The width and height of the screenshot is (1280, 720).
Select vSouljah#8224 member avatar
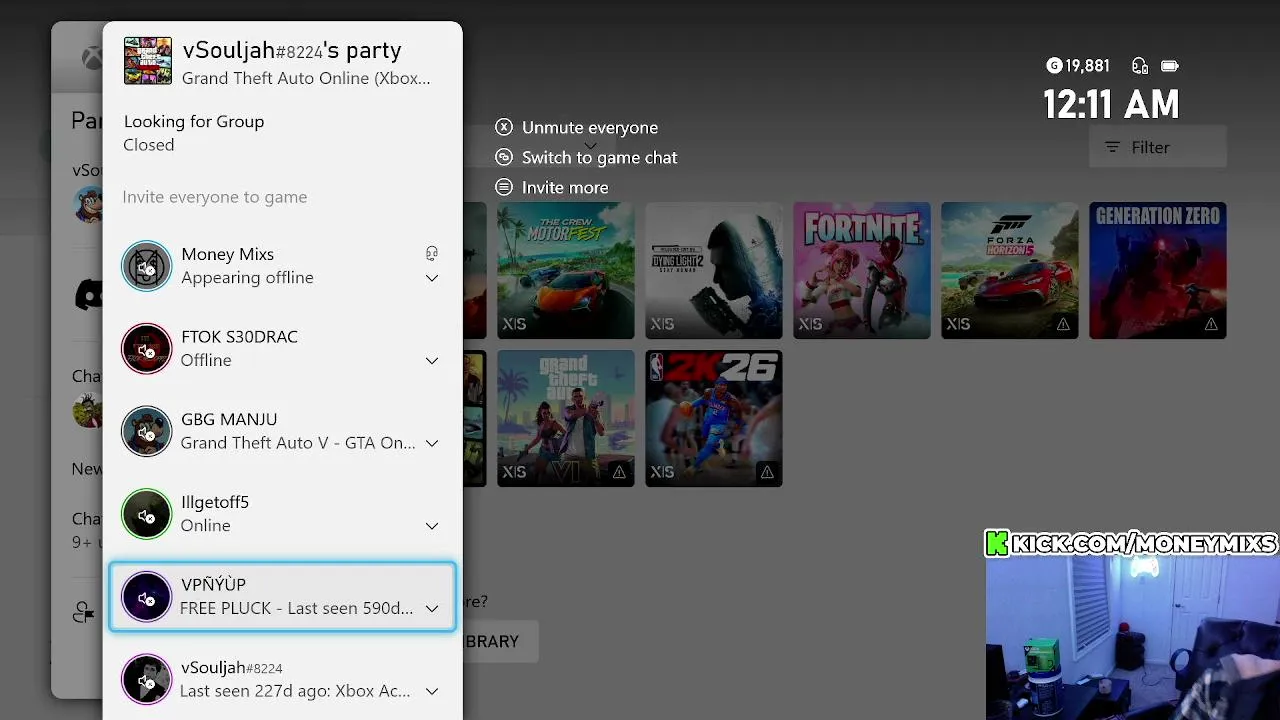(147, 680)
